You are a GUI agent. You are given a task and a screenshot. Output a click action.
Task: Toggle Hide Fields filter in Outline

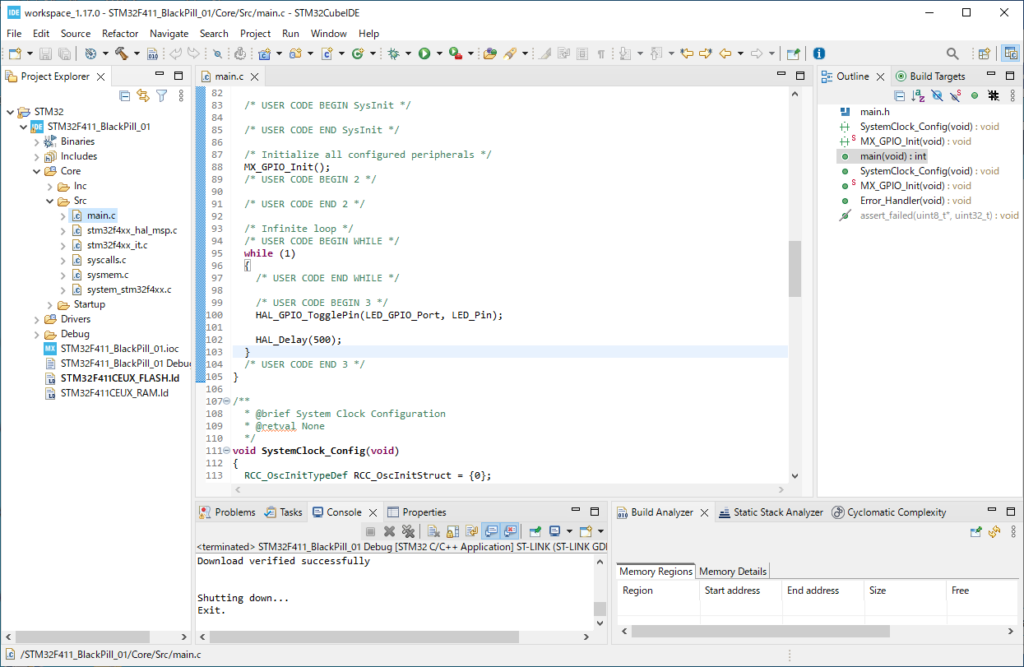[x=937, y=96]
